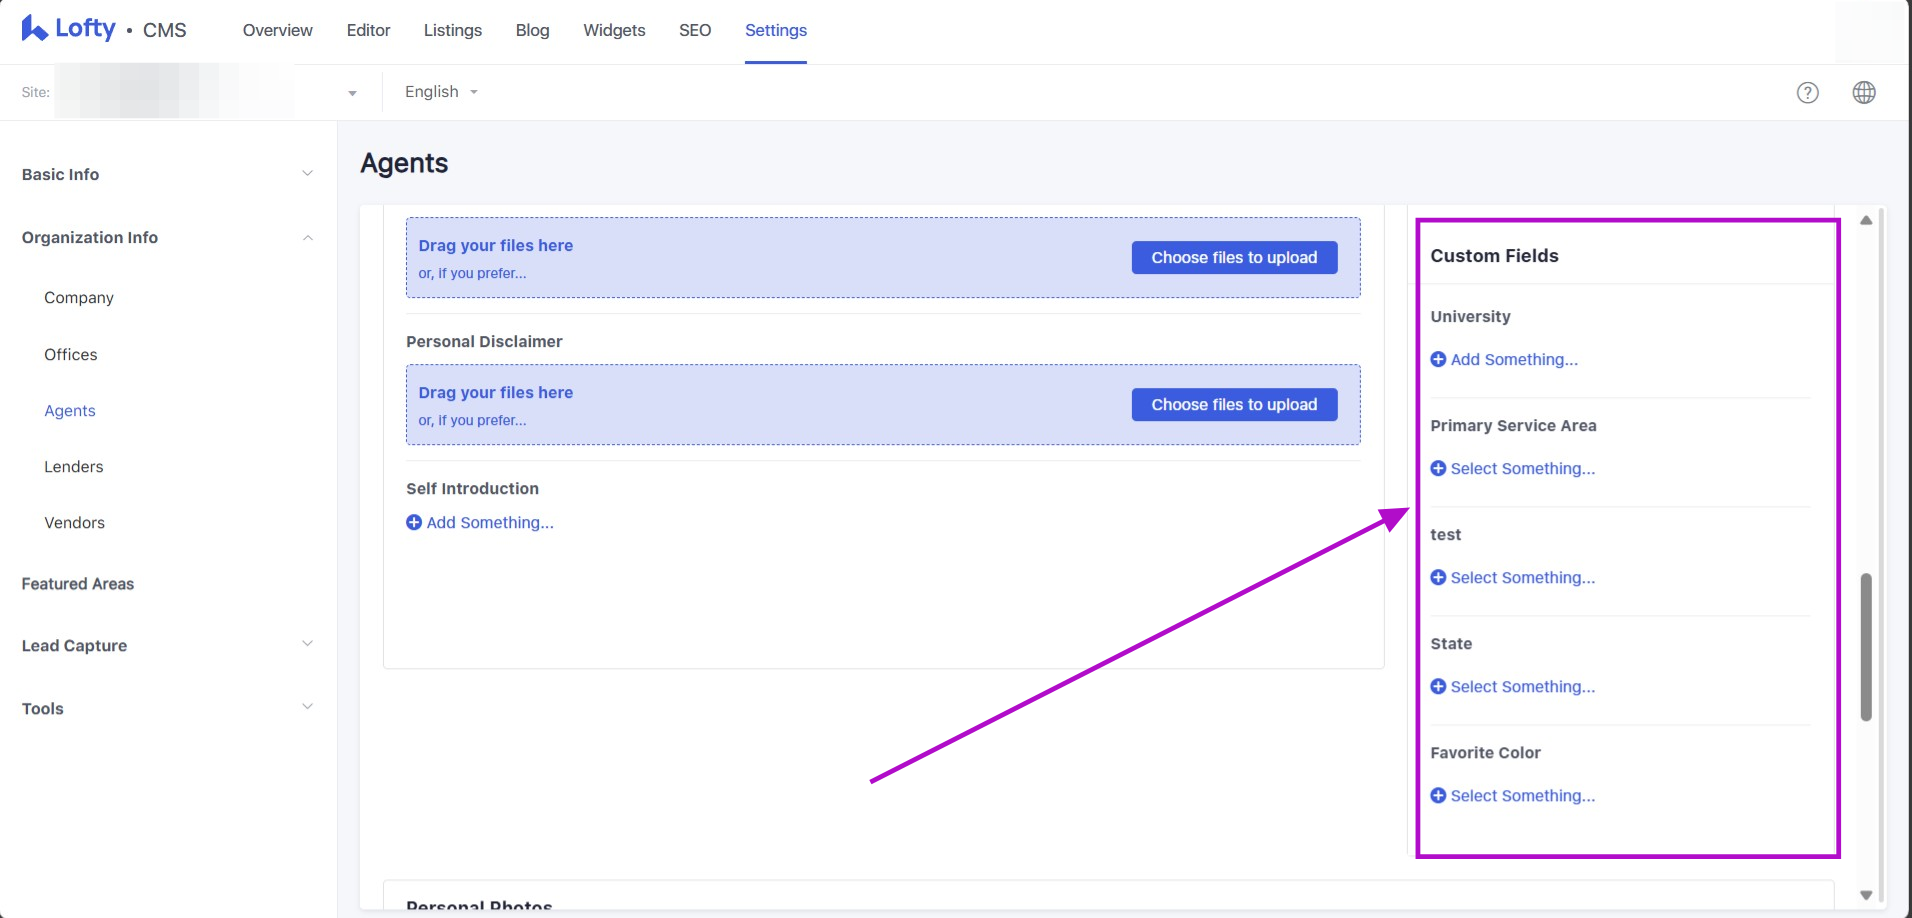Open the English language dropdown
Image resolution: width=1912 pixels, height=918 pixels.
tap(441, 92)
